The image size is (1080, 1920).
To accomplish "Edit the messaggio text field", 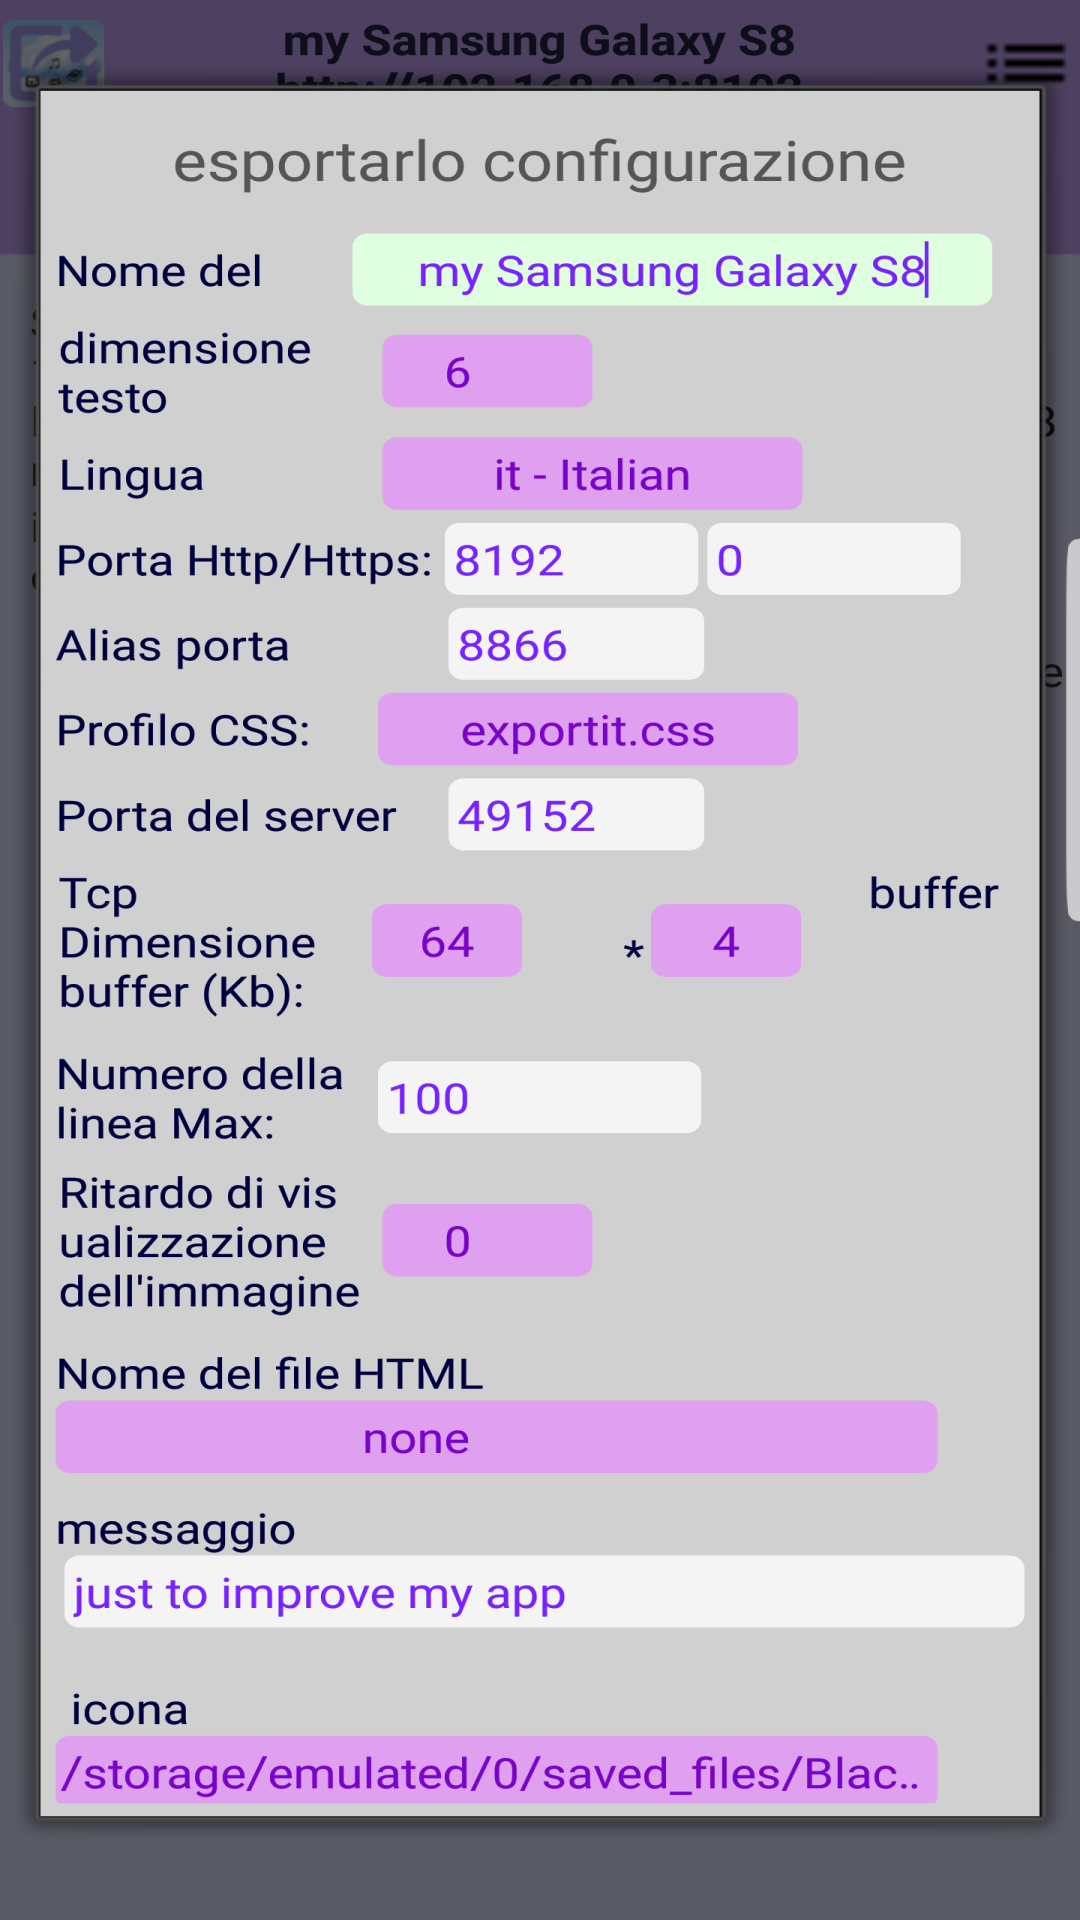I will pyautogui.click(x=544, y=1591).
